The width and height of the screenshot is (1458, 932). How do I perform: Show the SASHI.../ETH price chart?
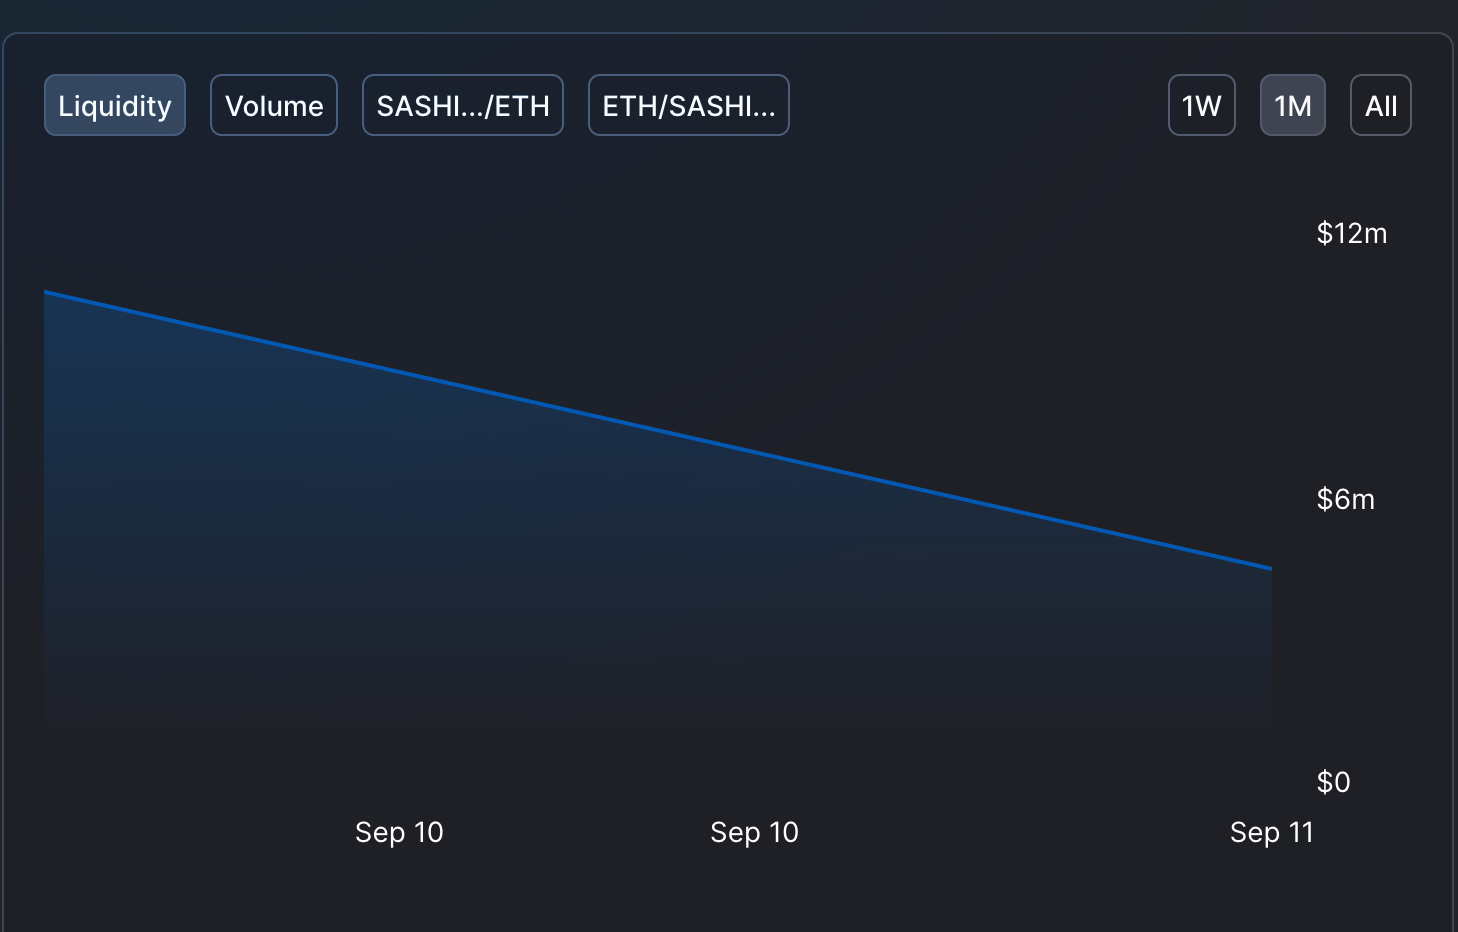463,105
